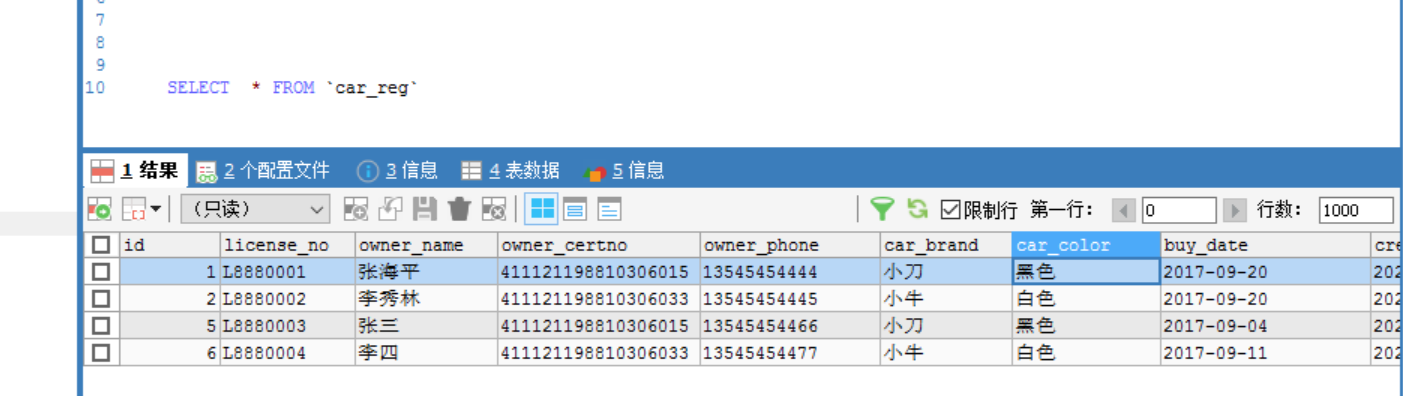
Task: Select buy_date cell 2017-09-04
Action: (1266, 326)
